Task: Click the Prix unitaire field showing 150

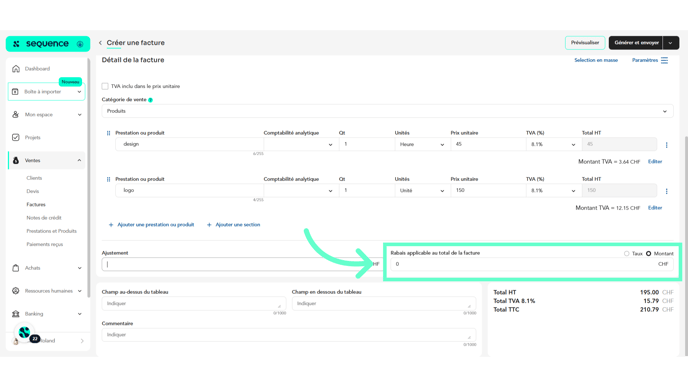Action: pyautogui.click(x=488, y=191)
